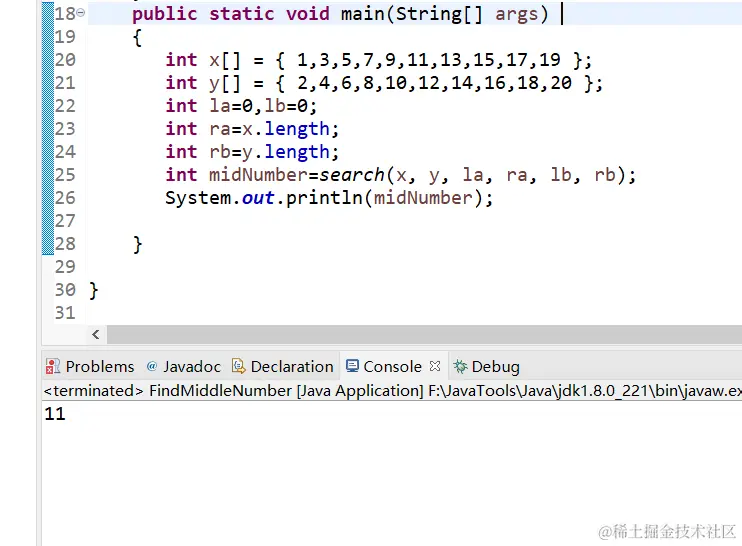Image resolution: width=742 pixels, height=546 pixels.
Task: Click the console output value 11
Action: tap(55, 414)
